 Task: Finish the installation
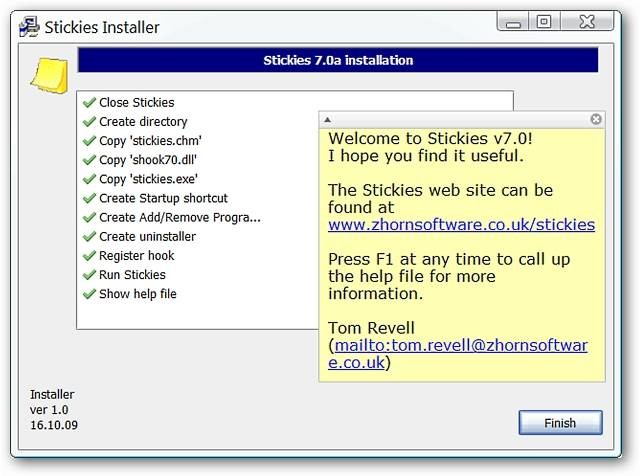(x=560, y=423)
